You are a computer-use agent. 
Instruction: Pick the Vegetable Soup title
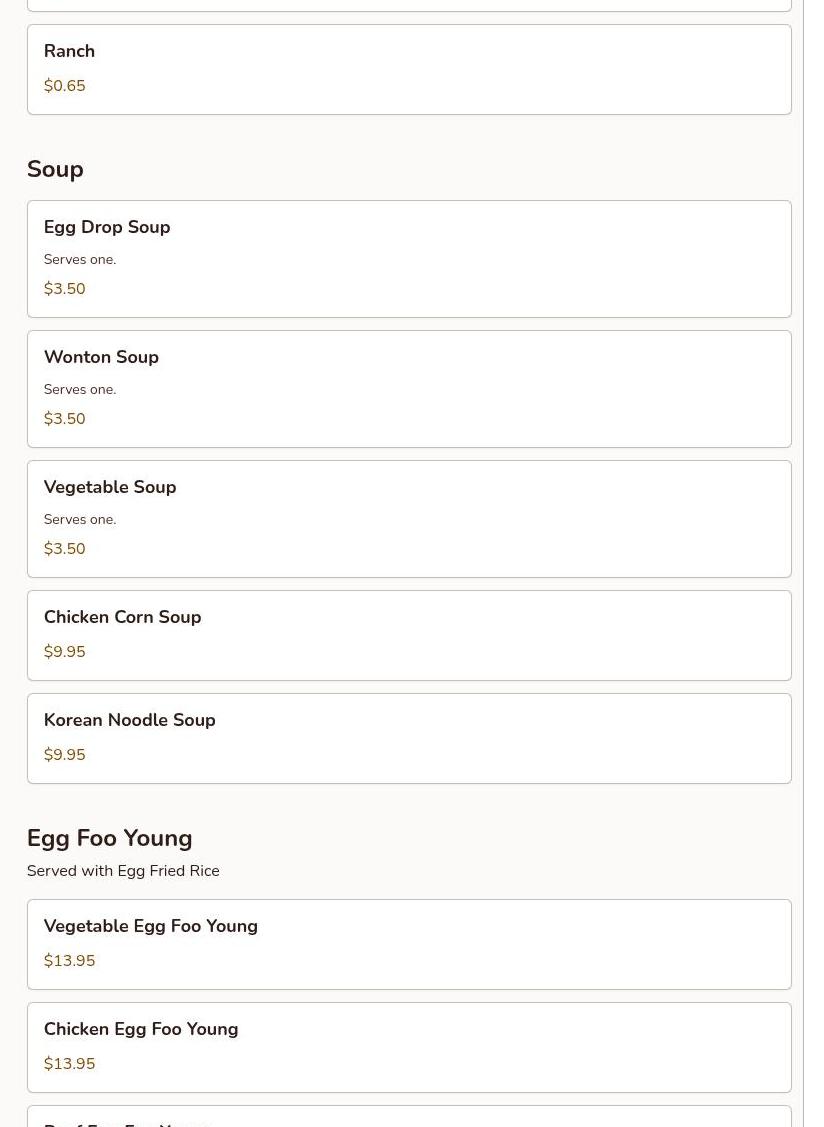110,487
